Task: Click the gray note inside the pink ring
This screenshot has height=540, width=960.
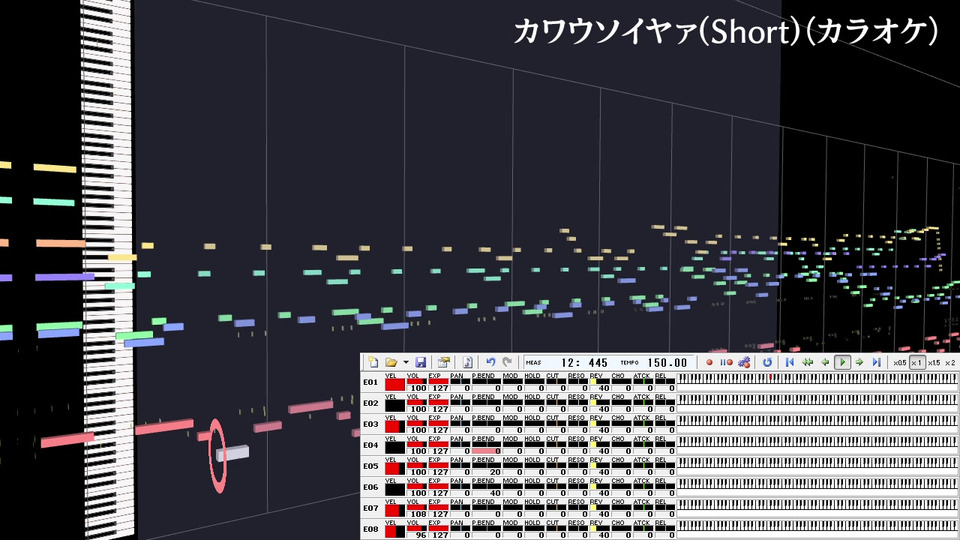Action: (x=233, y=454)
